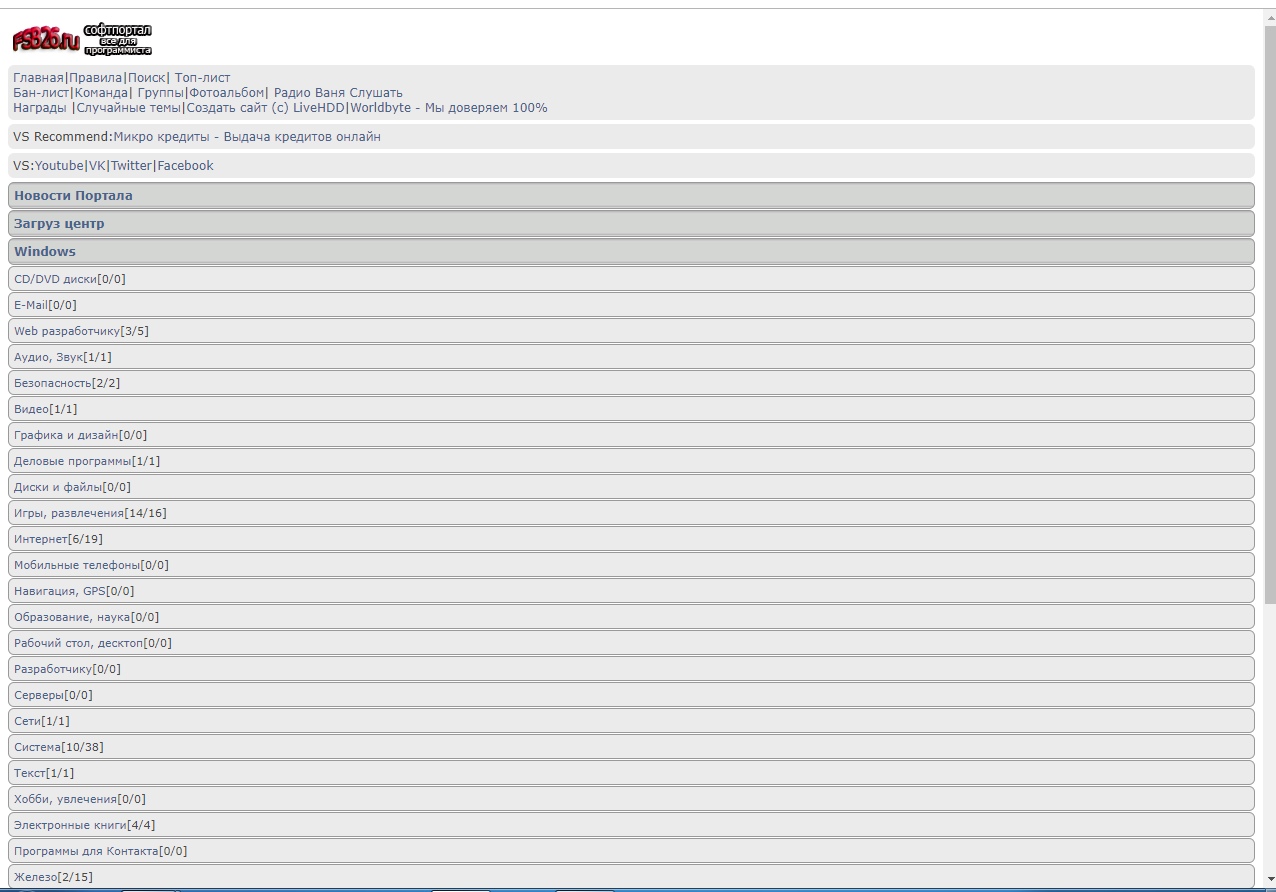
Task: Open the Фотоальбом link
Action: click(x=226, y=93)
